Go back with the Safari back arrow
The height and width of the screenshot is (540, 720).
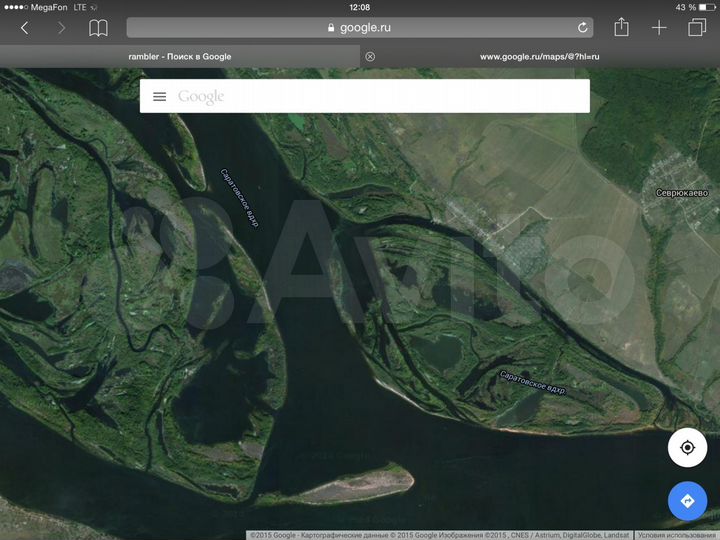click(x=25, y=28)
